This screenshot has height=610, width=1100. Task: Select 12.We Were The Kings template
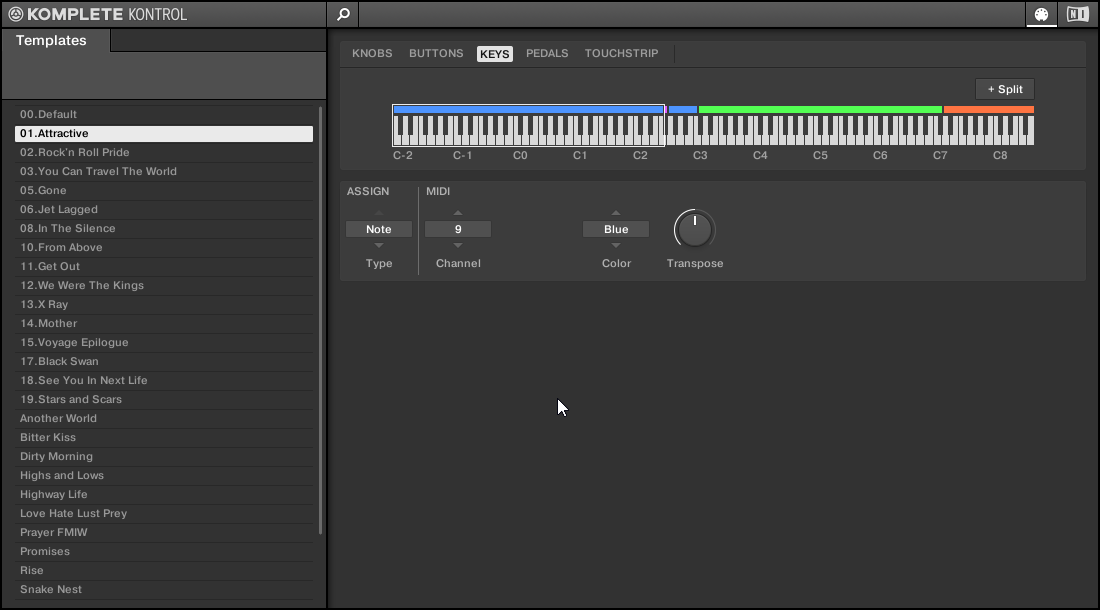tap(164, 285)
